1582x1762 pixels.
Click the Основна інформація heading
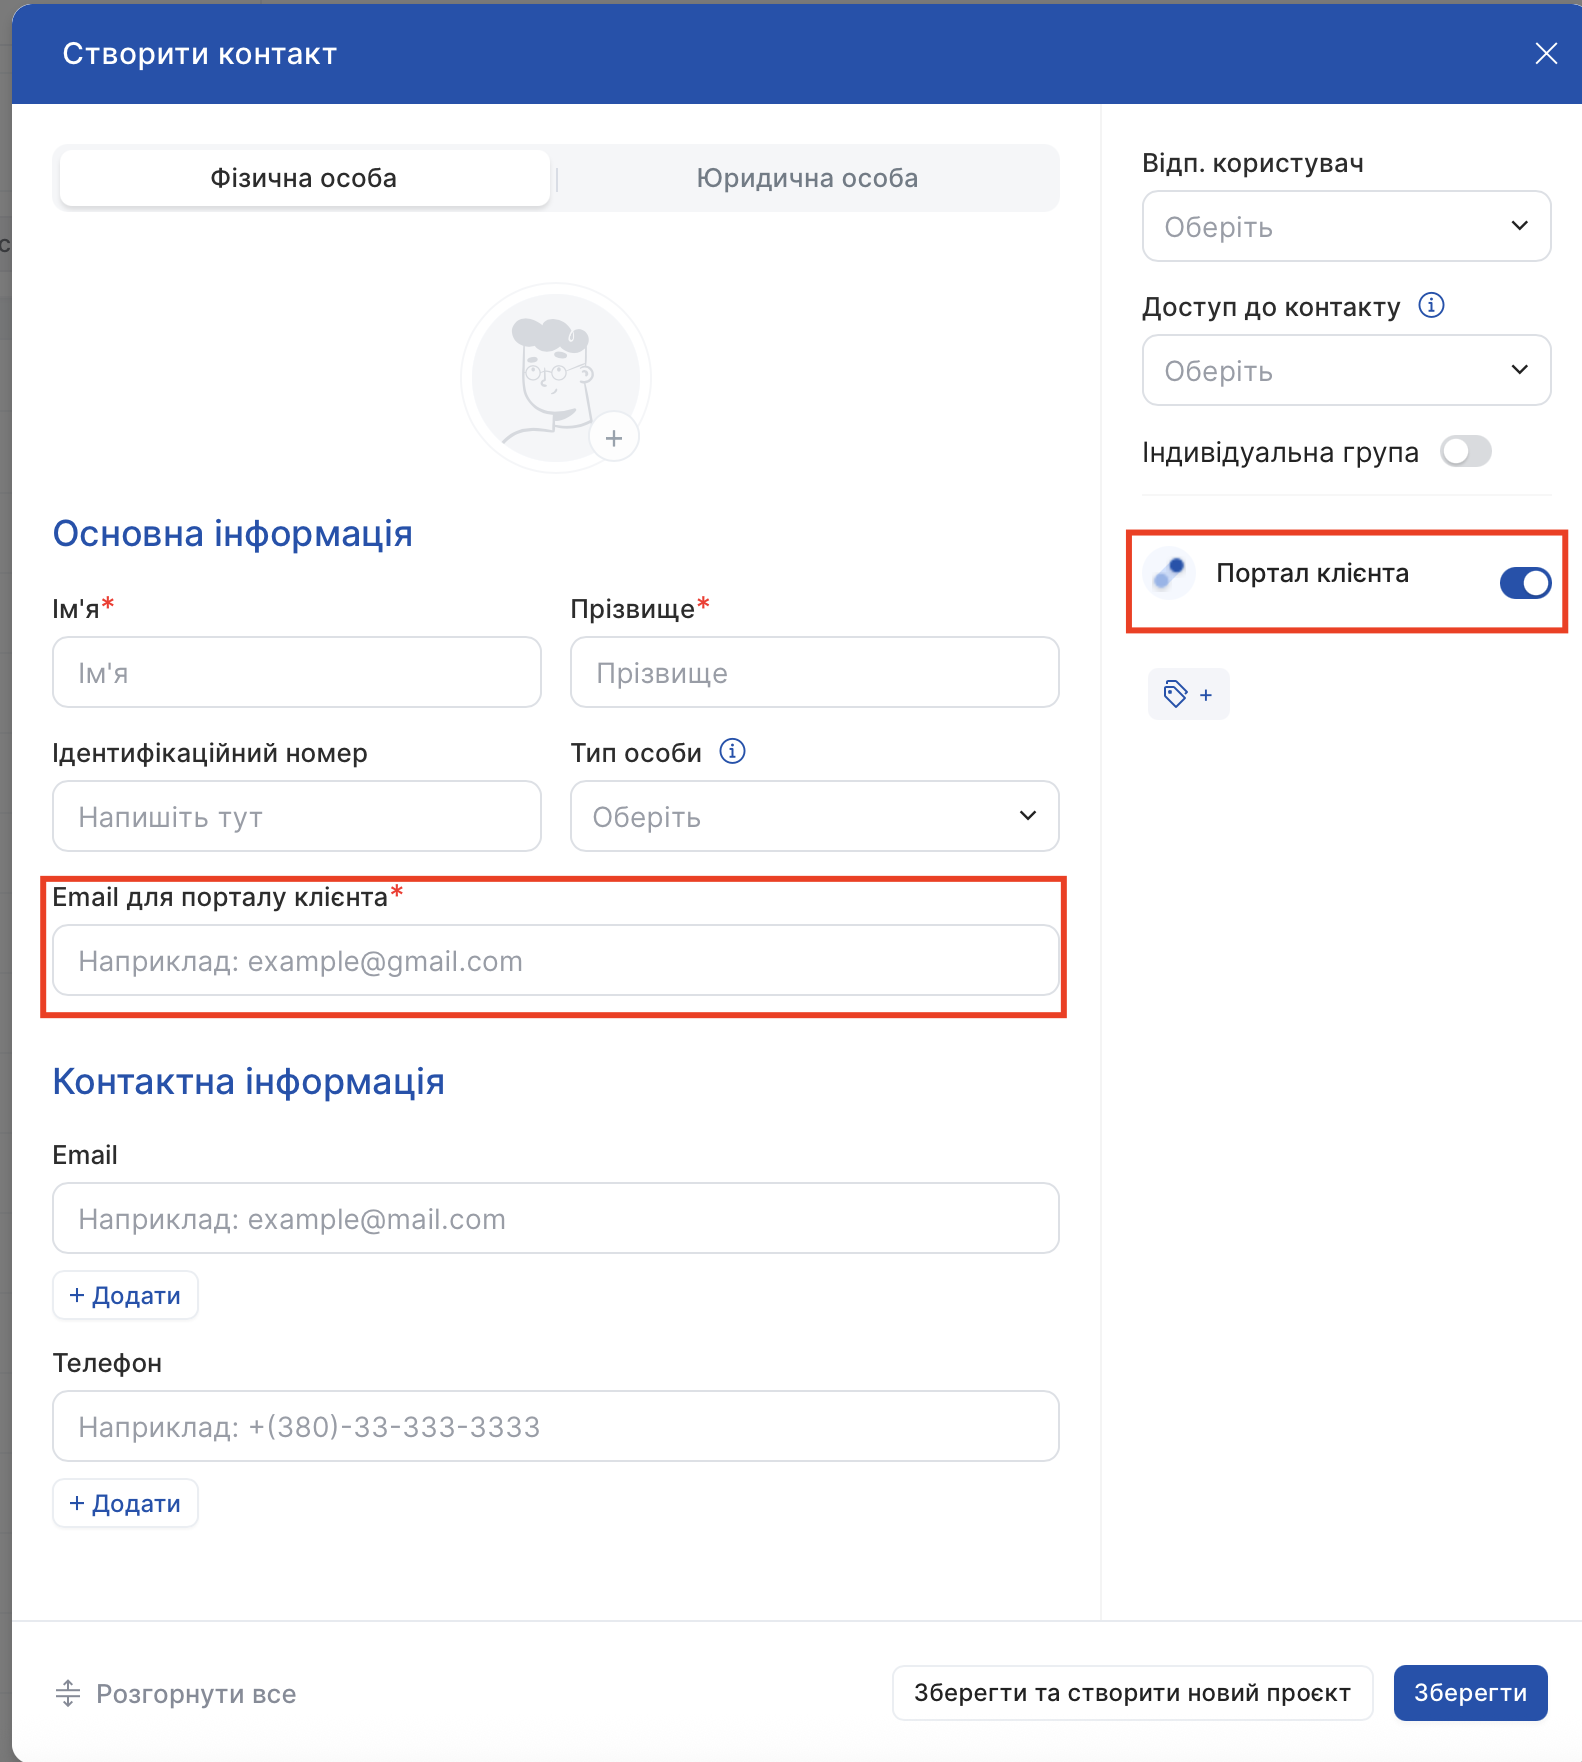pos(233,534)
